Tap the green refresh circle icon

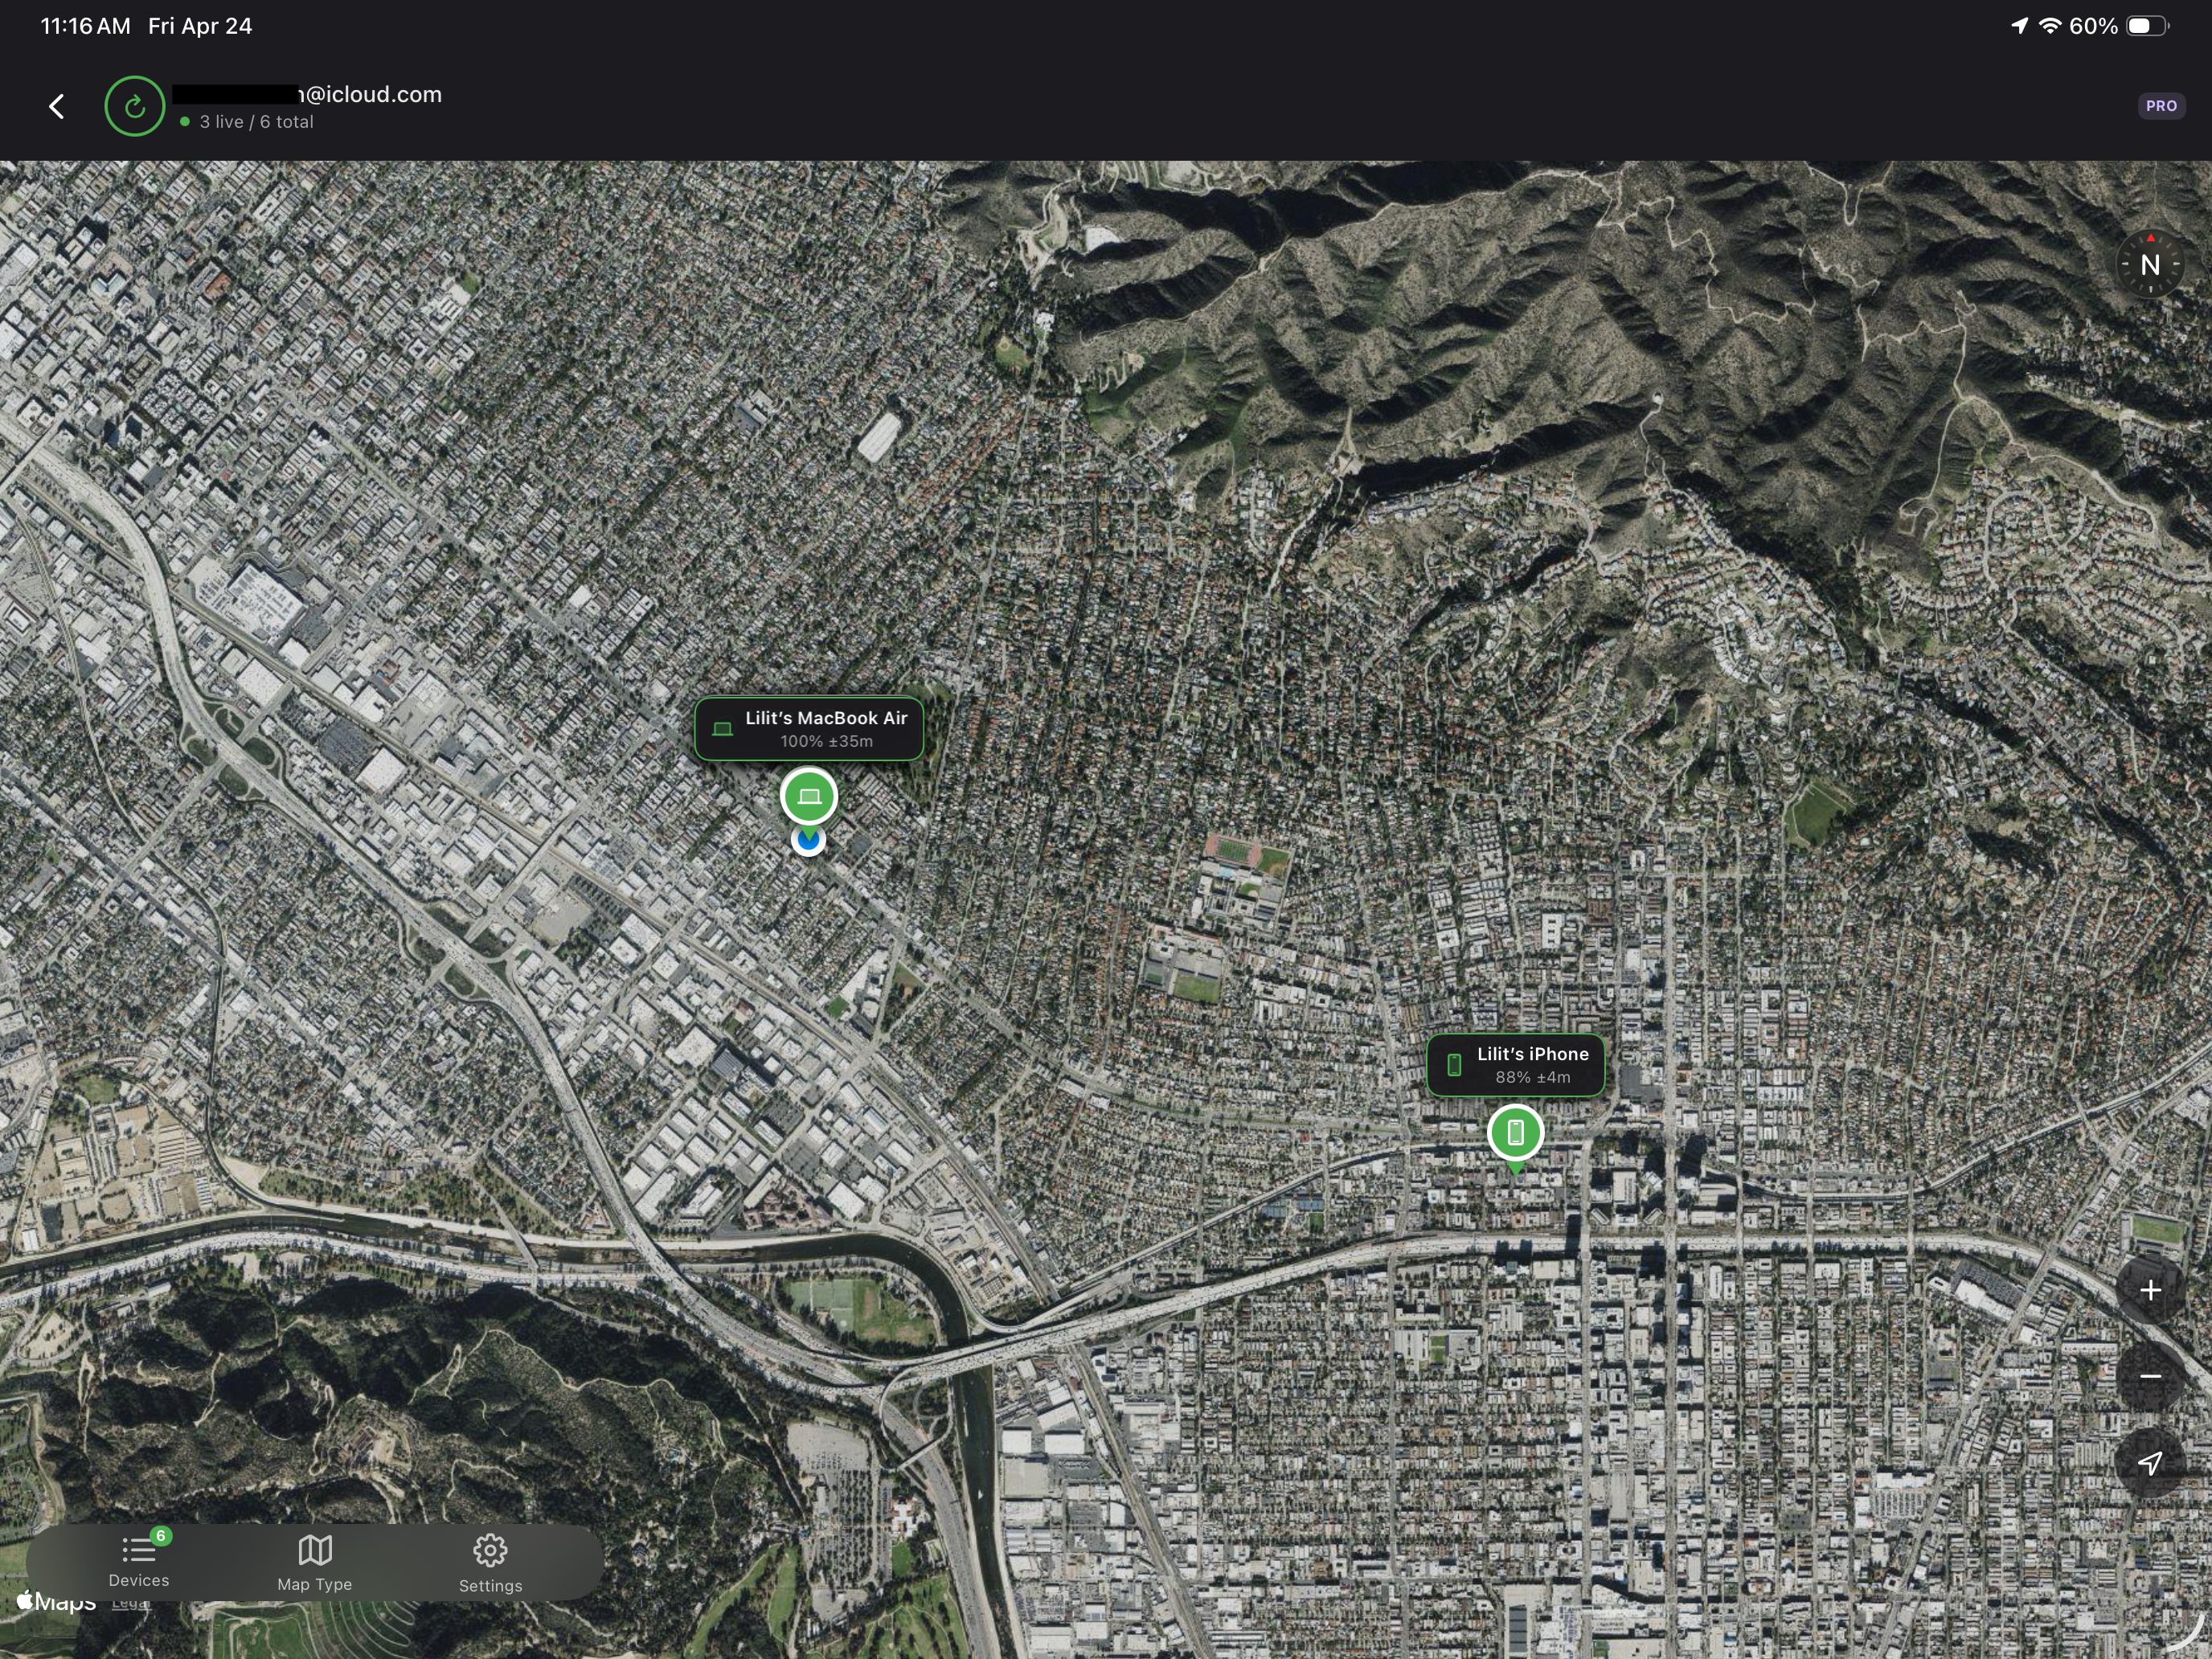(135, 106)
